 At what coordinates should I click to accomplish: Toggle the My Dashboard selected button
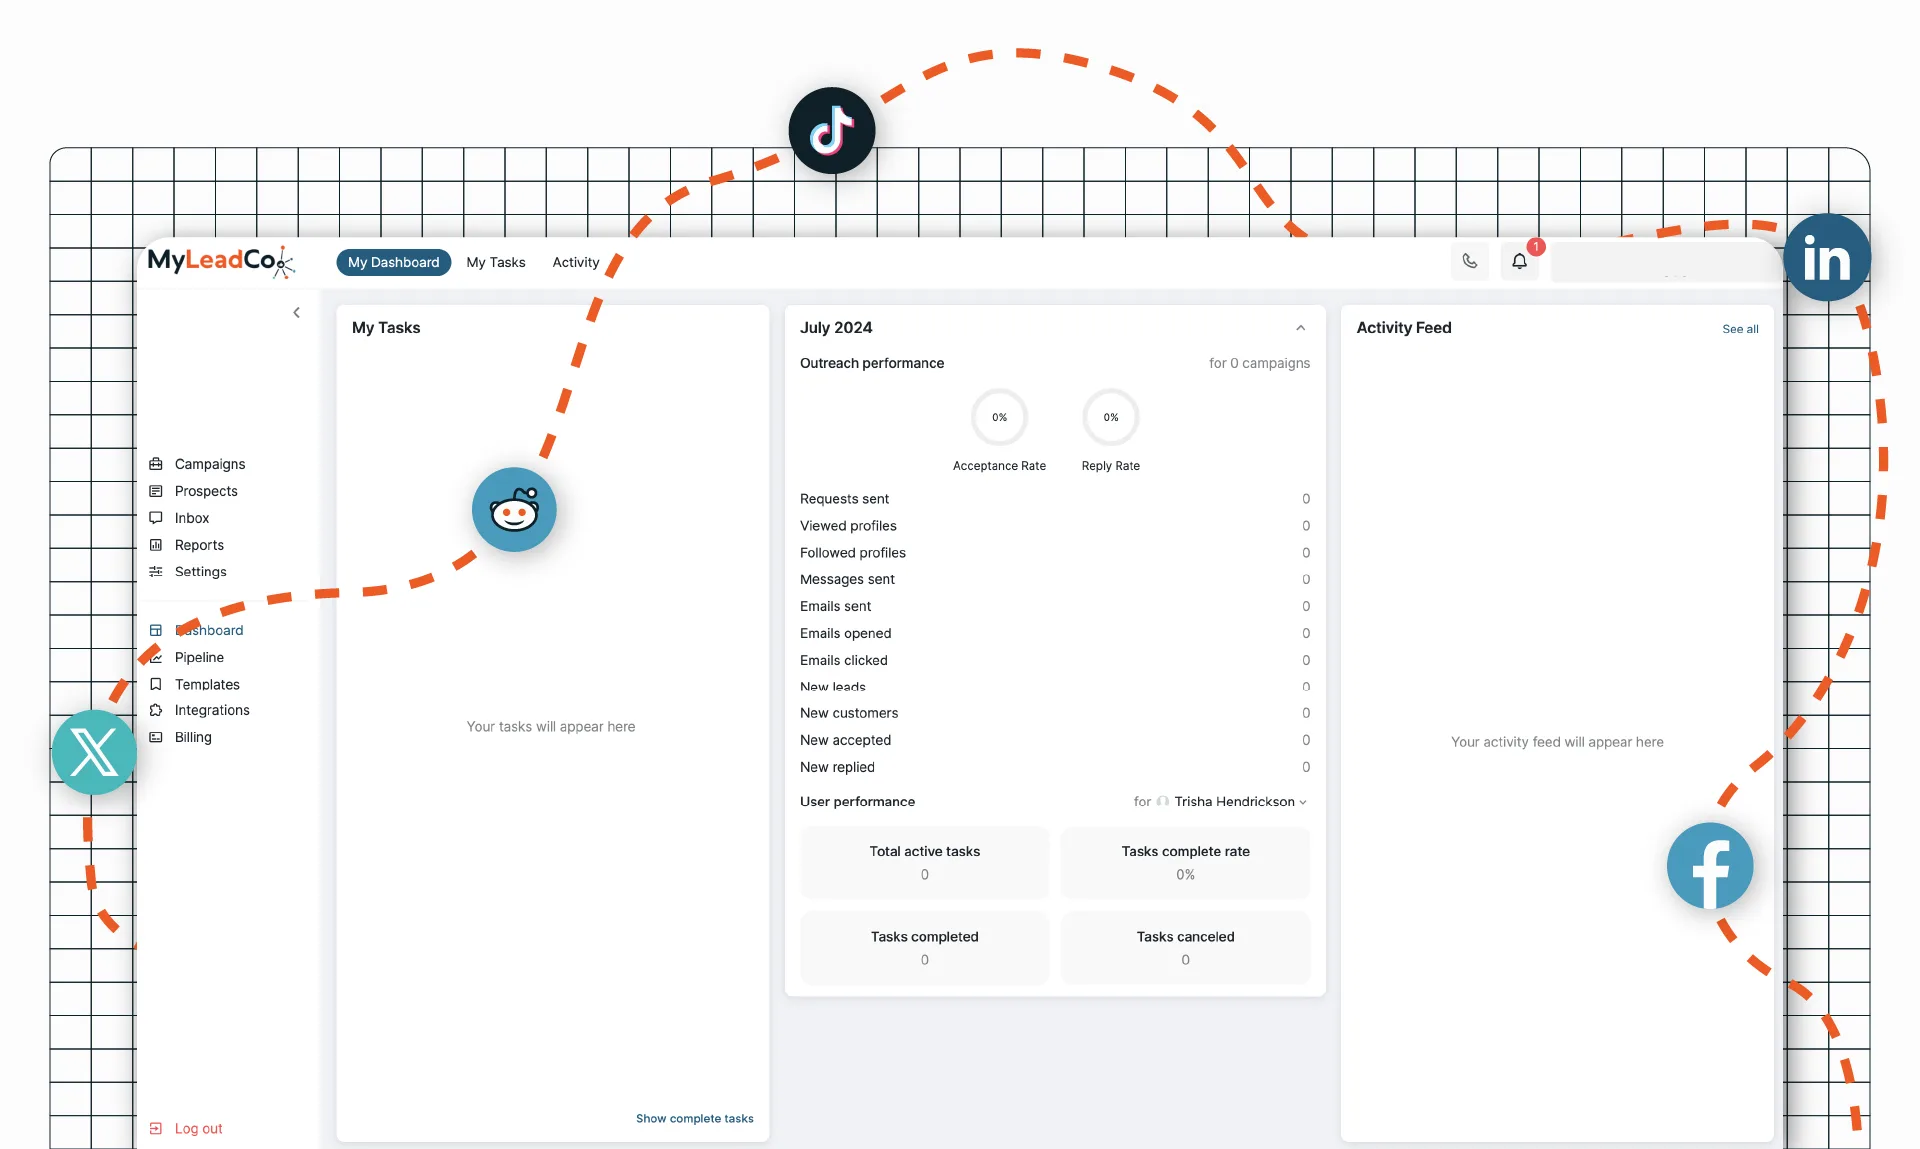(392, 261)
